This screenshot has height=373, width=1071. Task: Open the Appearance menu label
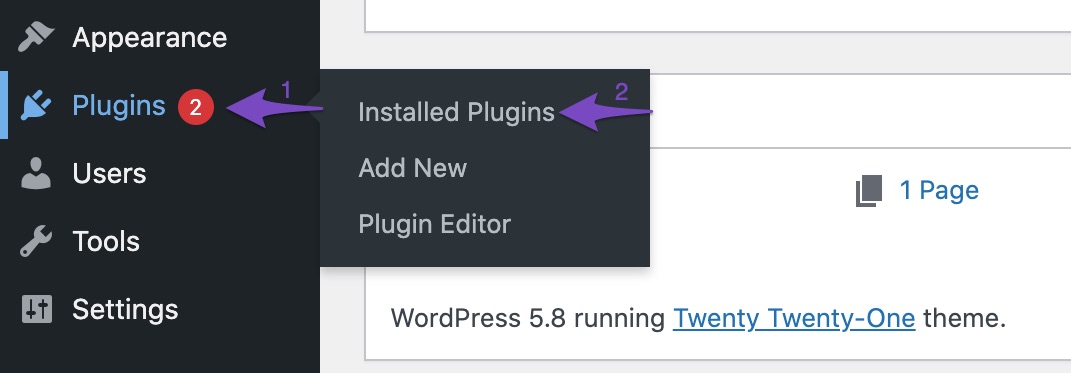150,38
